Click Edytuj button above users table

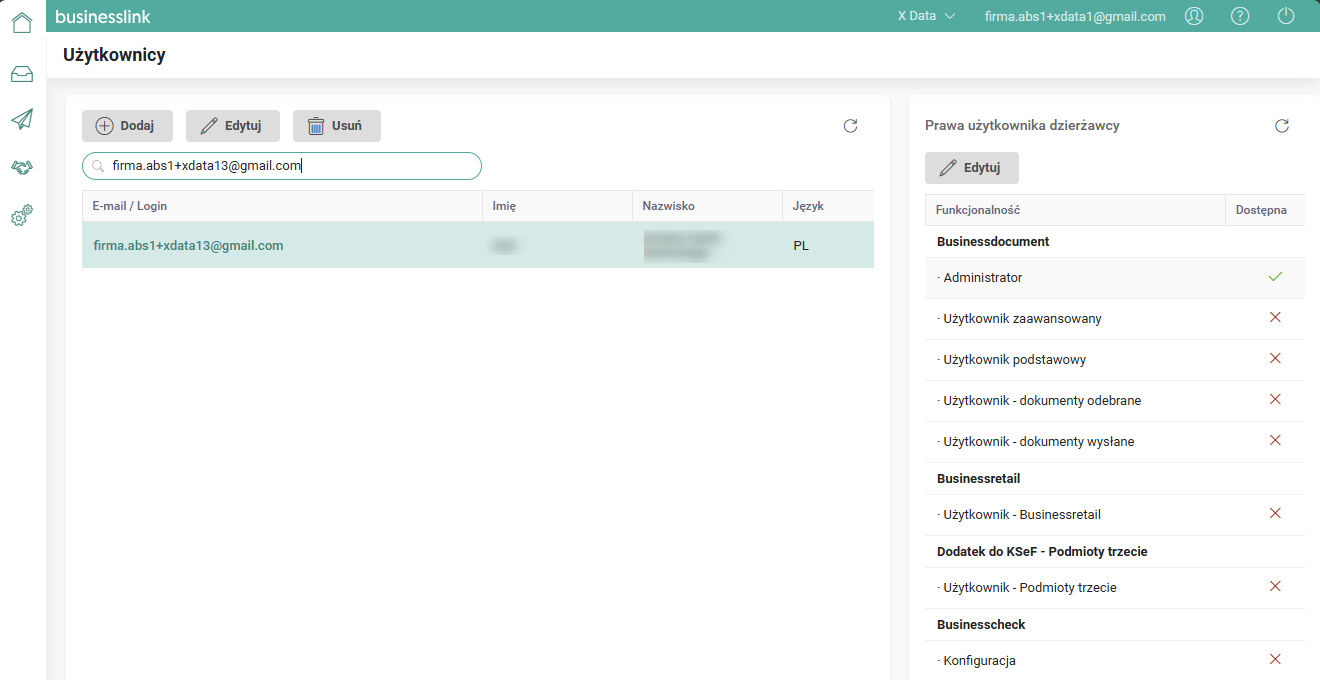point(233,126)
